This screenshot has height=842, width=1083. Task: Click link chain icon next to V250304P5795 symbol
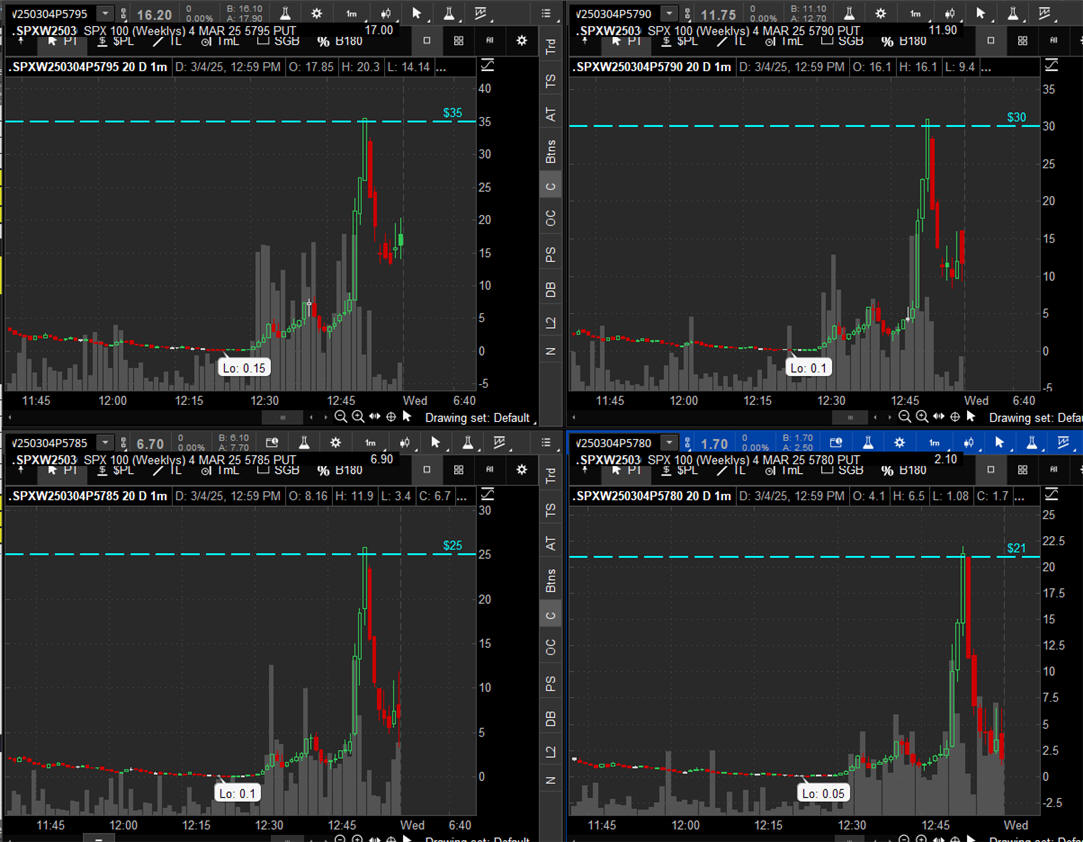click(124, 14)
